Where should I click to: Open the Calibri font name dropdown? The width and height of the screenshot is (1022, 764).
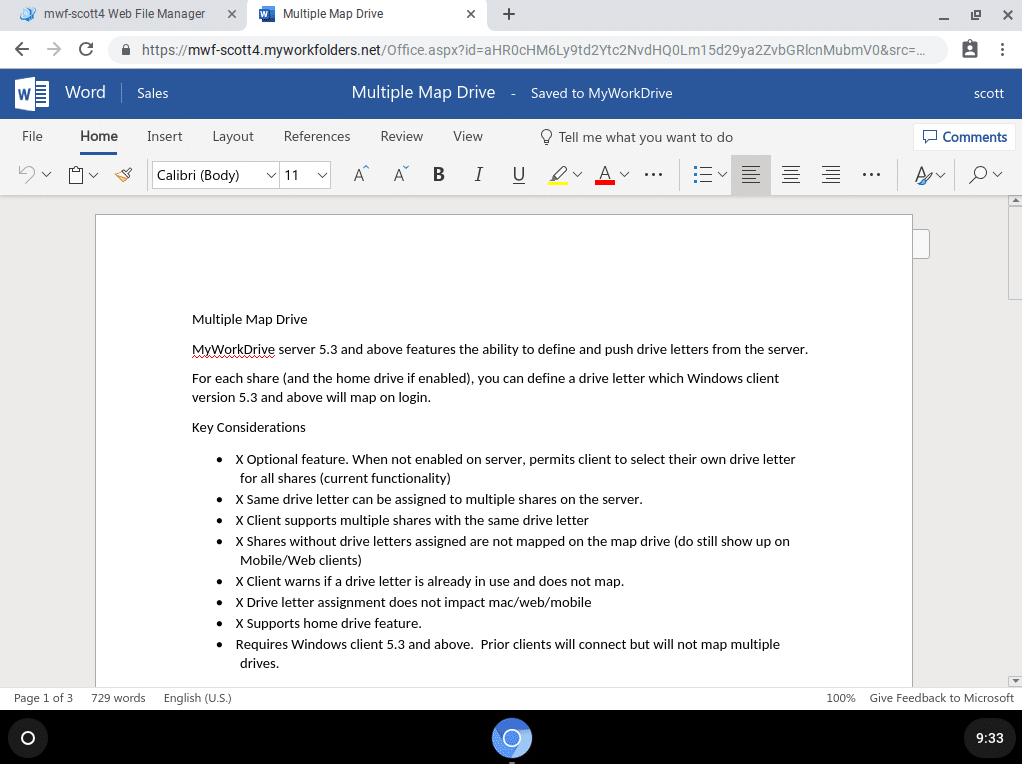point(271,174)
